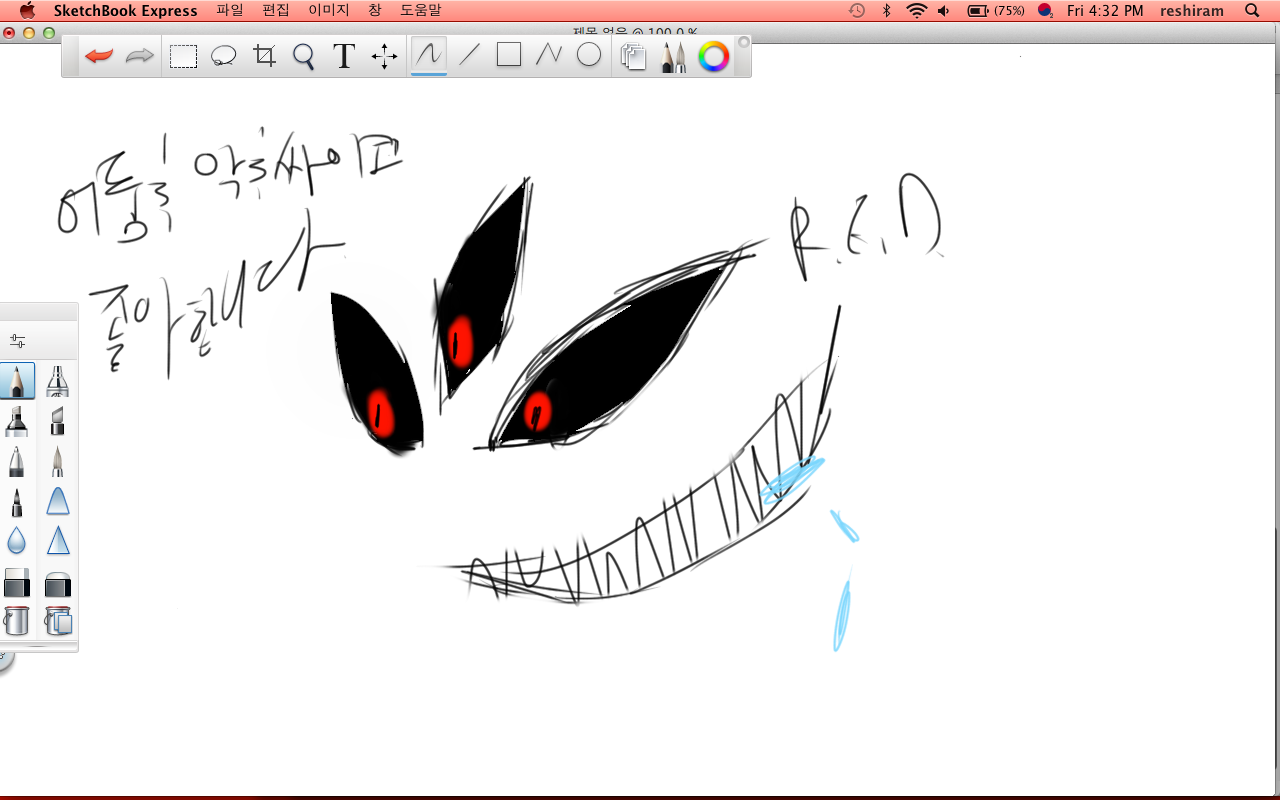
Task: Open the Layers editor
Action: (633, 56)
